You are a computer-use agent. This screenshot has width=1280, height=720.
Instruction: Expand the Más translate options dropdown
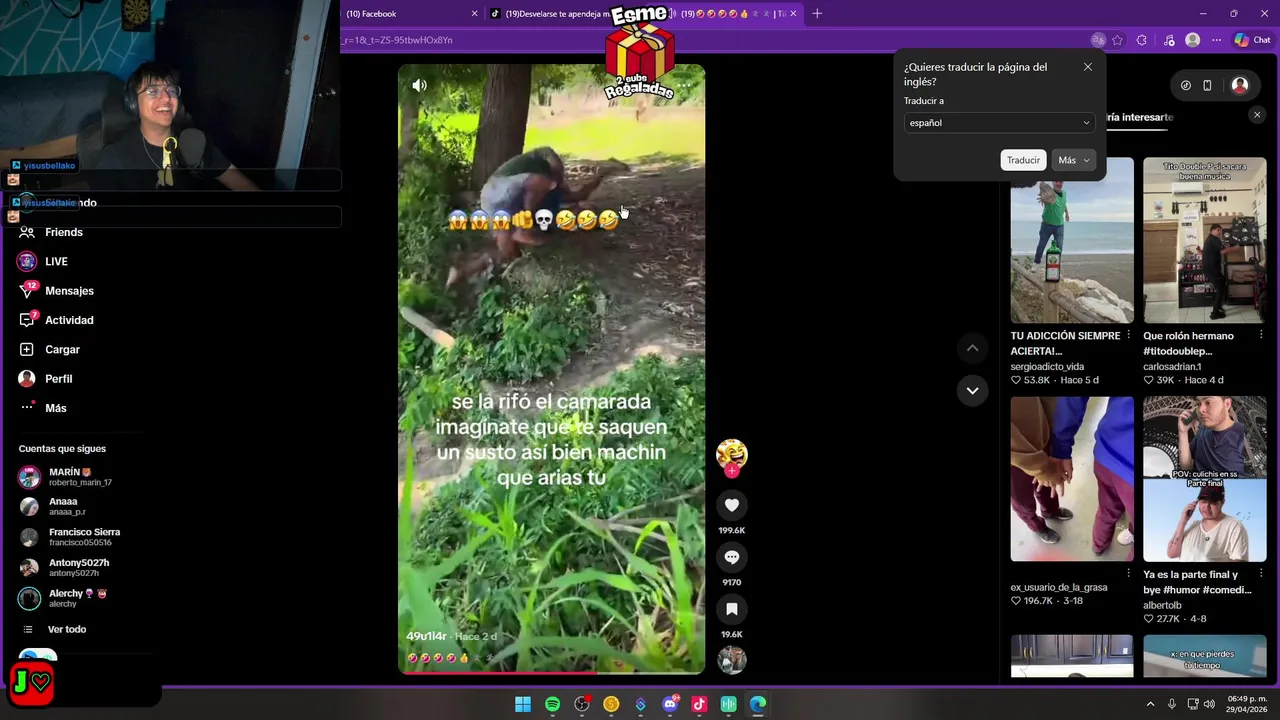[1073, 160]
